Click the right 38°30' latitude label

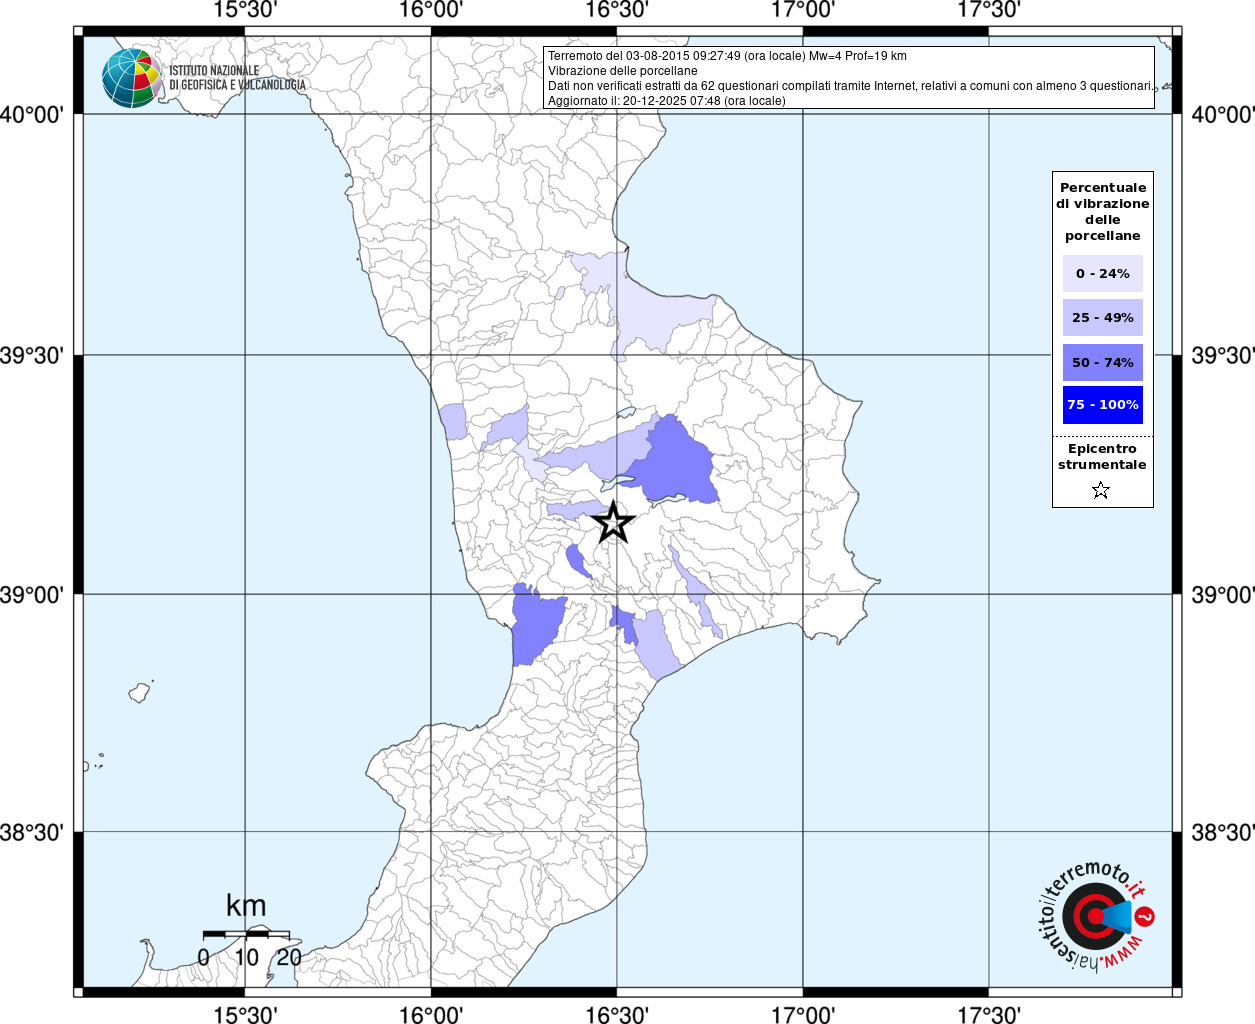[1222, 832]
